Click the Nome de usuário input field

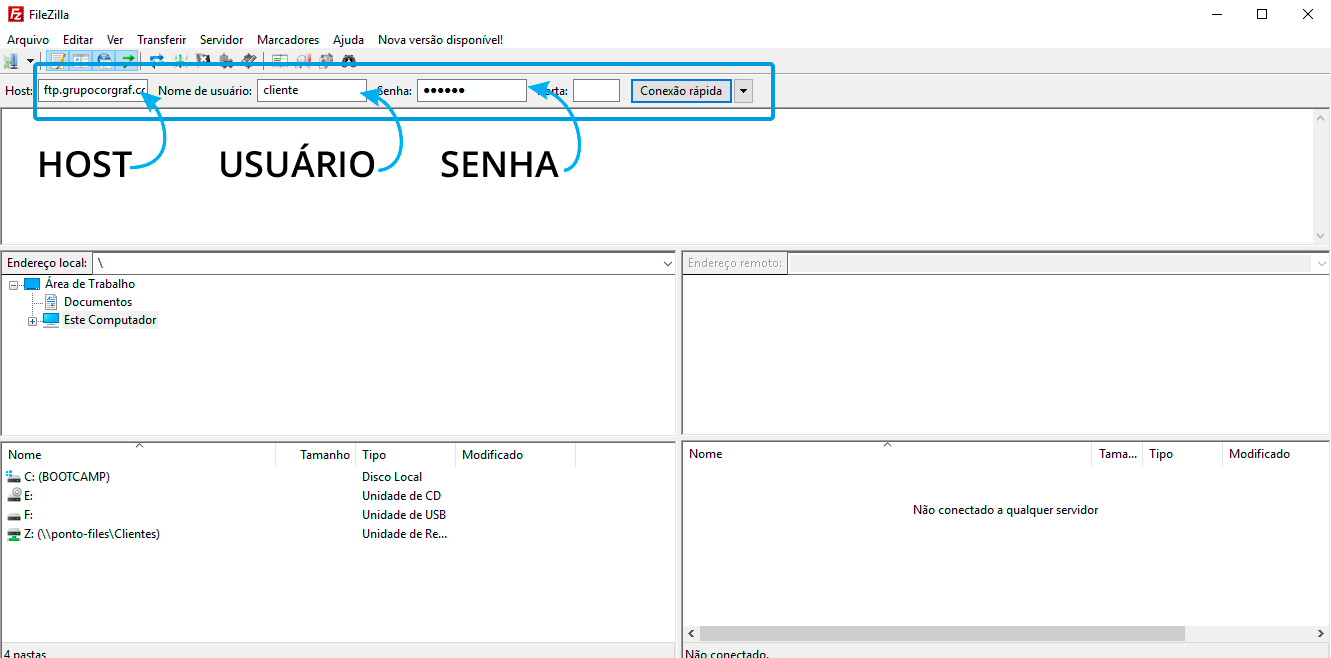coord(312,90)
